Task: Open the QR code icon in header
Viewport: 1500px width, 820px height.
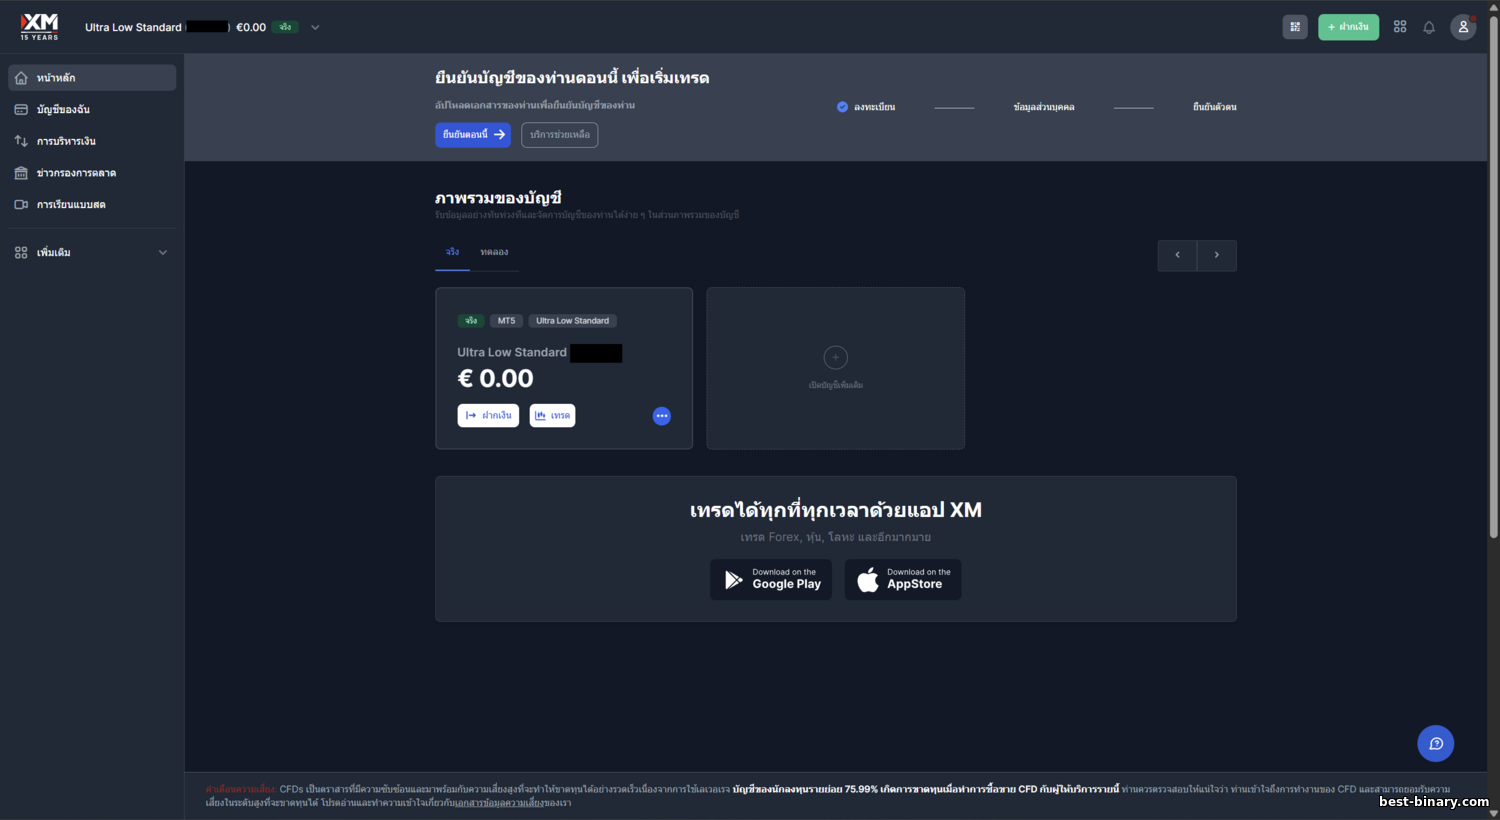Action: (1295, 27)
